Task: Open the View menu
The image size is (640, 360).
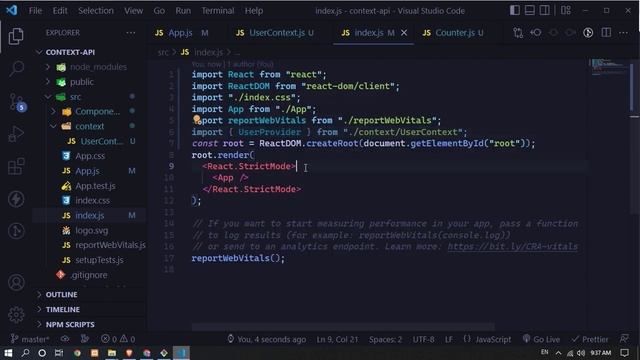Action: tap(133, 11)
